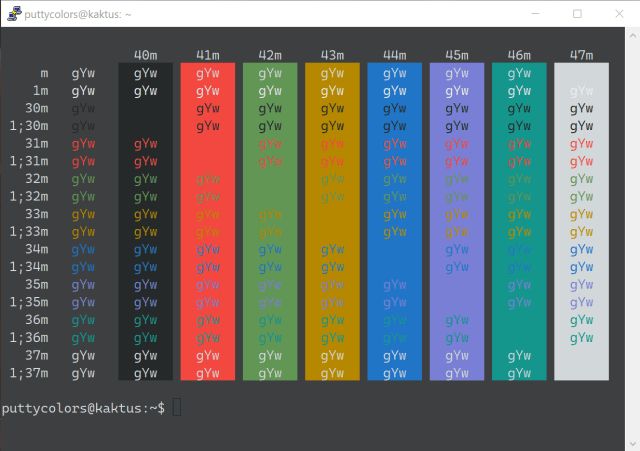Maximize the PuTTY terminal window
The height and width of the screenshot is (451, 640).
click(577, 14)
